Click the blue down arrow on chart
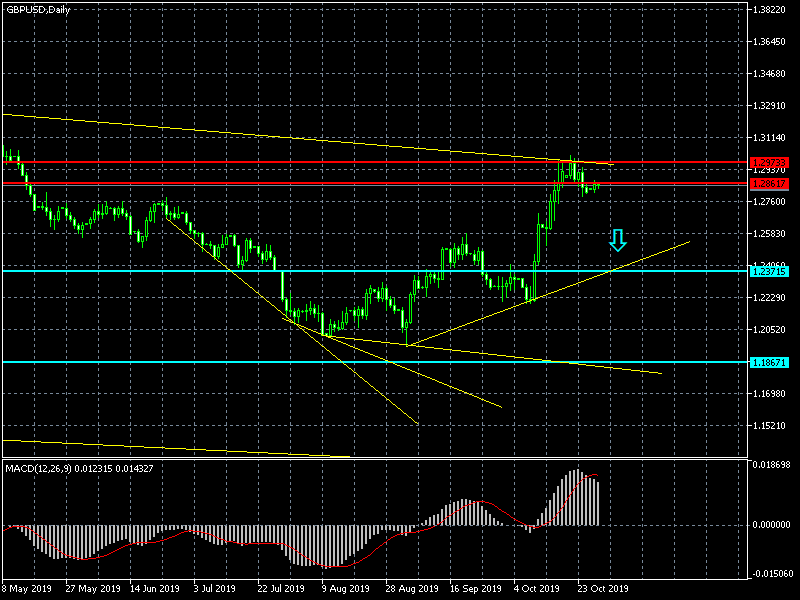Image resolution: width=800 pixels, height=600 pixels. pos(618,239)
